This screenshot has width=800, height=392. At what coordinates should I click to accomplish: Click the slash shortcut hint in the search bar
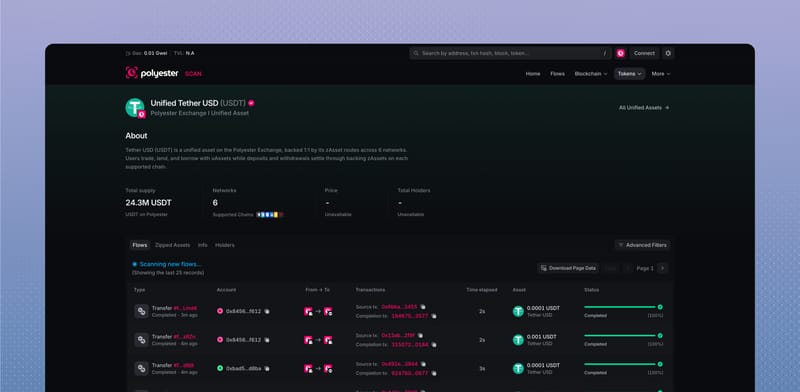[605, 53]
